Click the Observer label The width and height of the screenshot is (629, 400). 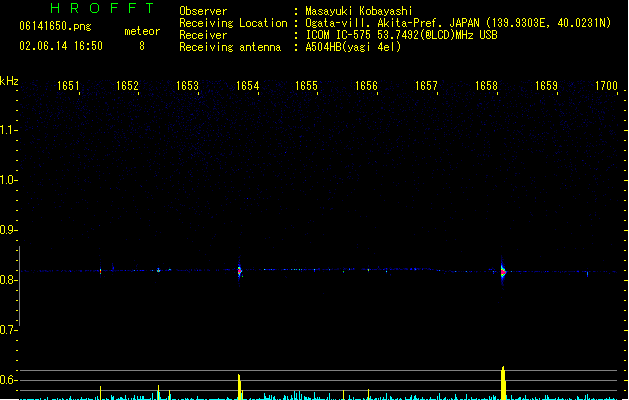(x=203, y=11)
